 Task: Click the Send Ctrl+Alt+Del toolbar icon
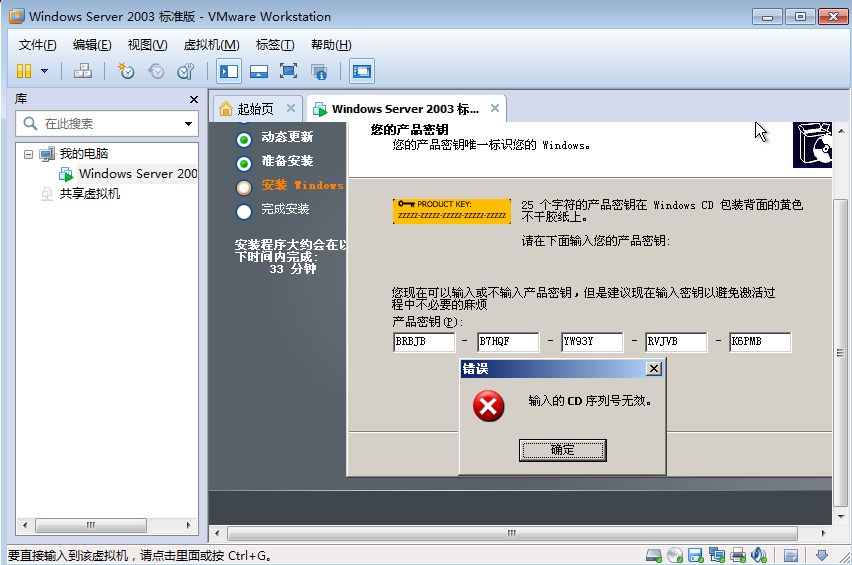[x=83, y=71]
